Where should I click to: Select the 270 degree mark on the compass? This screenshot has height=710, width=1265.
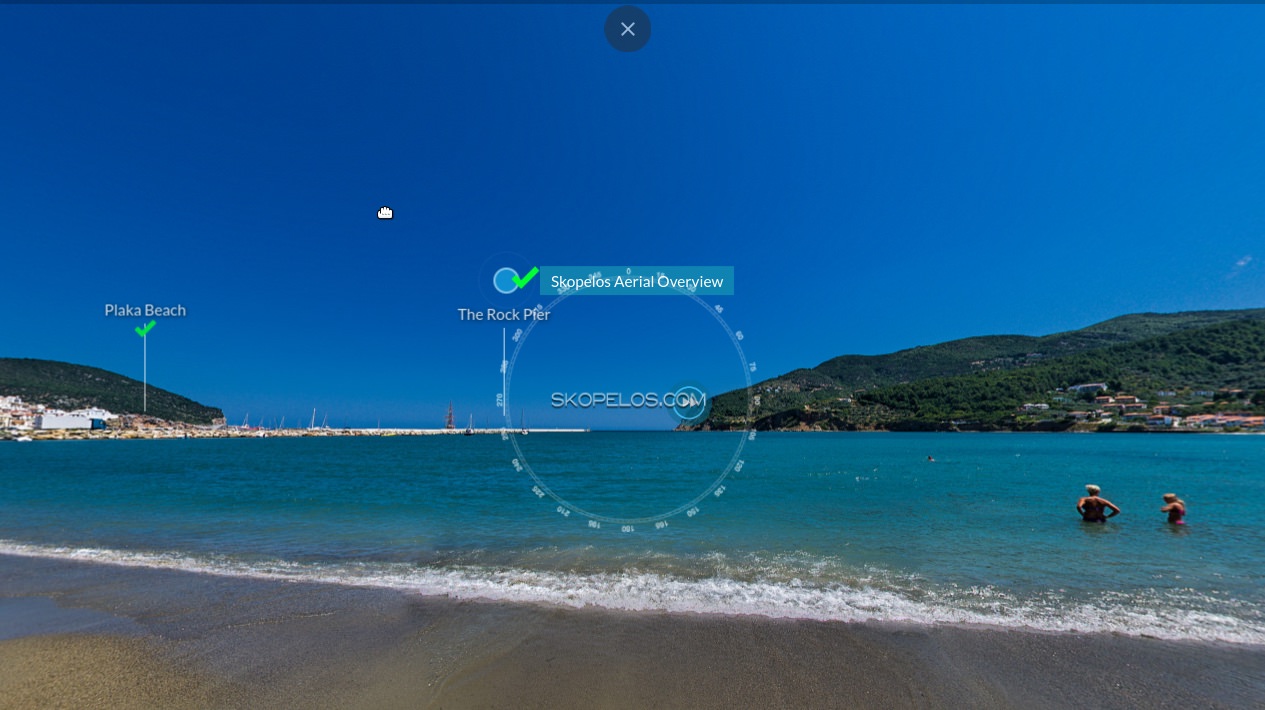500,400
